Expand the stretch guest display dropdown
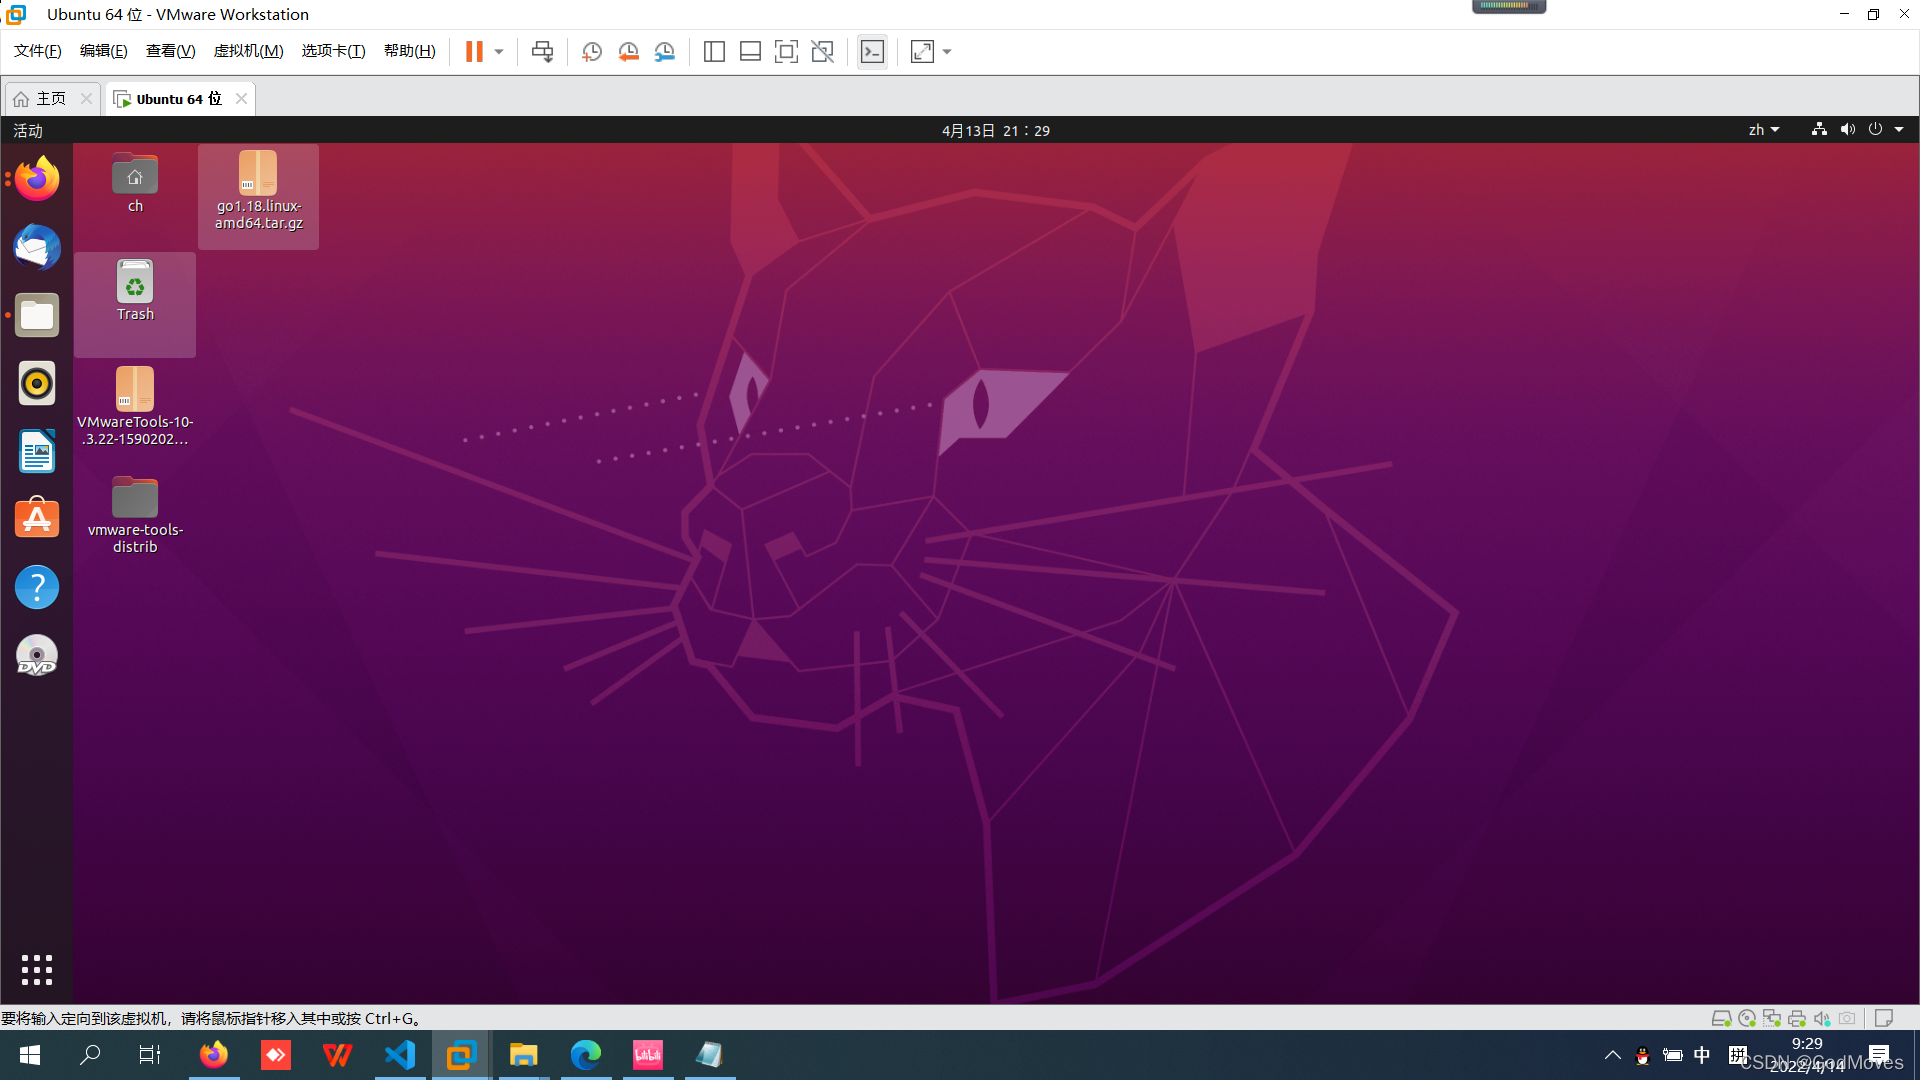This screenshot has height=1080, width=1920. point(947,52)
